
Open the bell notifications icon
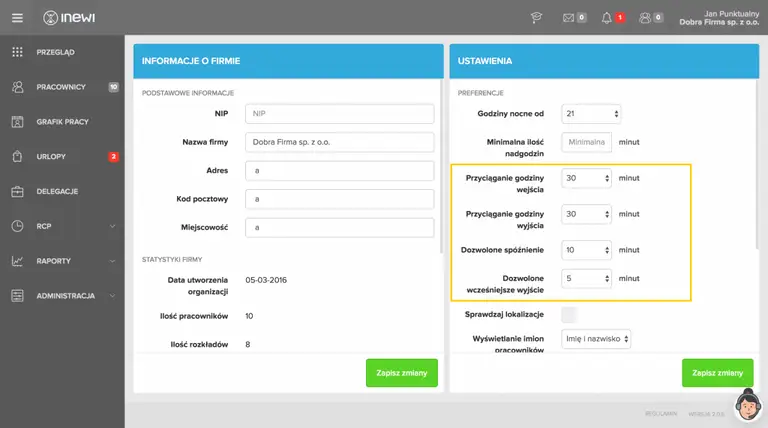tap(607, 17)
